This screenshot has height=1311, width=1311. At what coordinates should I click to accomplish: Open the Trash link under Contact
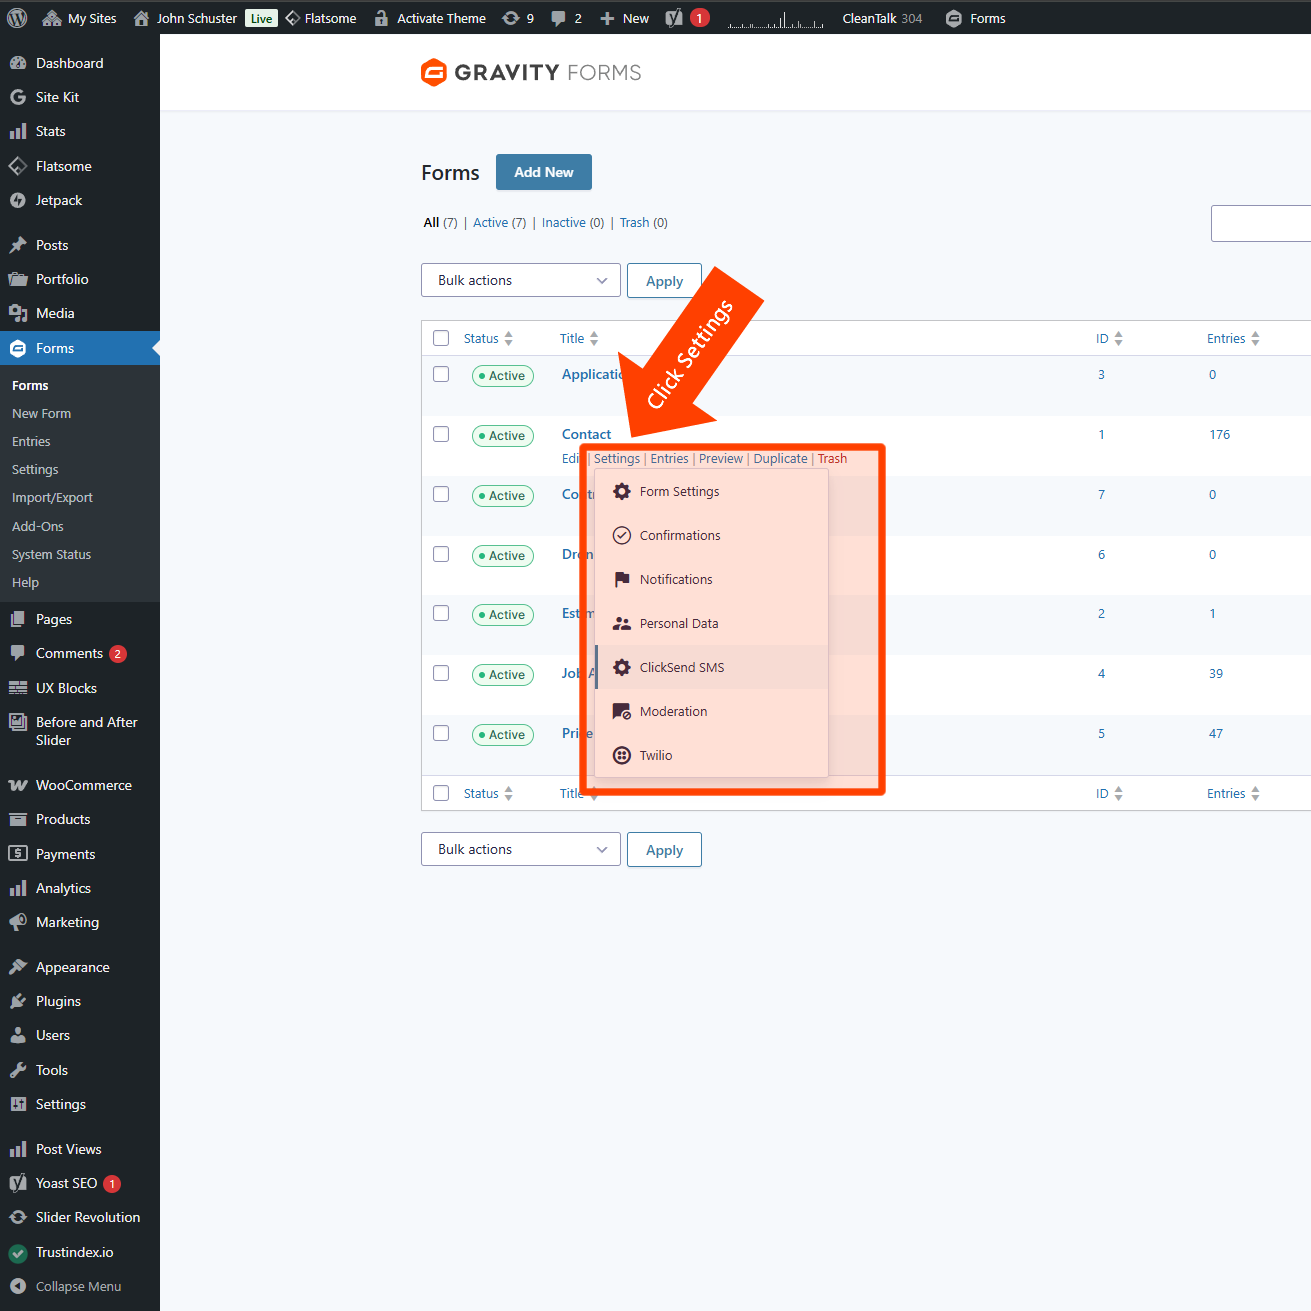[832, 459]
